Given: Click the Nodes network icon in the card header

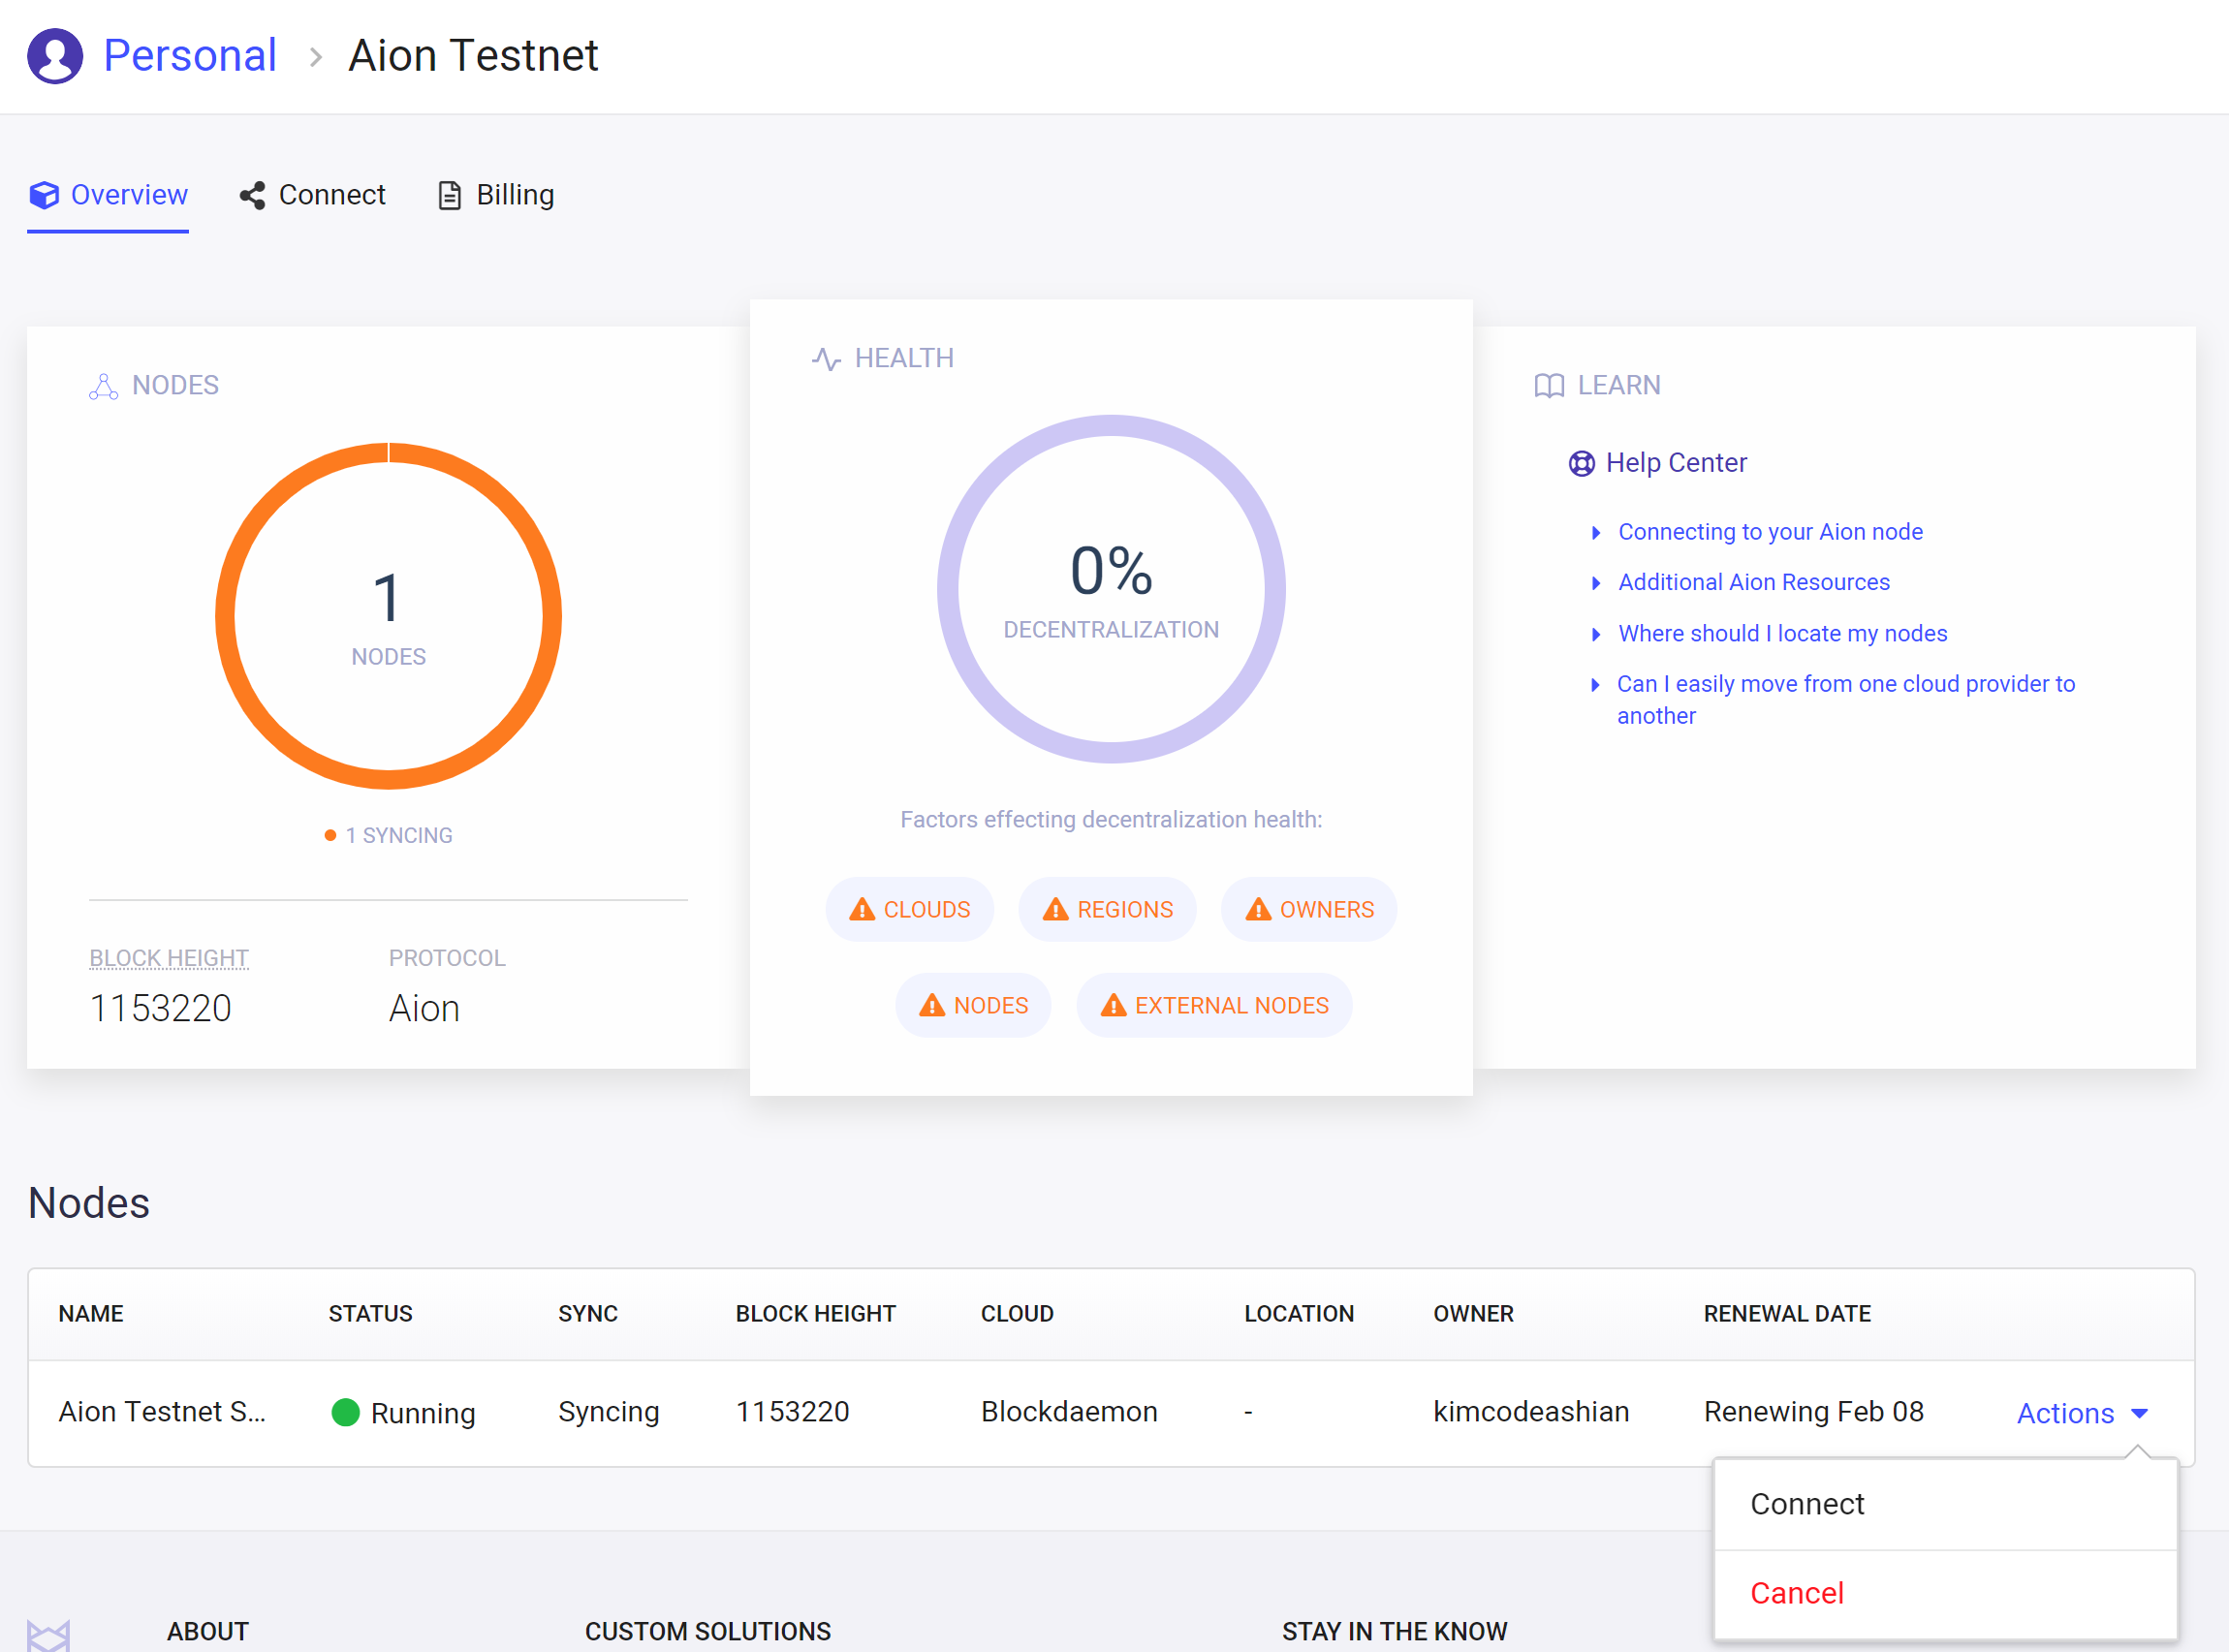Looking at the screenshot, I should point(103,386).
